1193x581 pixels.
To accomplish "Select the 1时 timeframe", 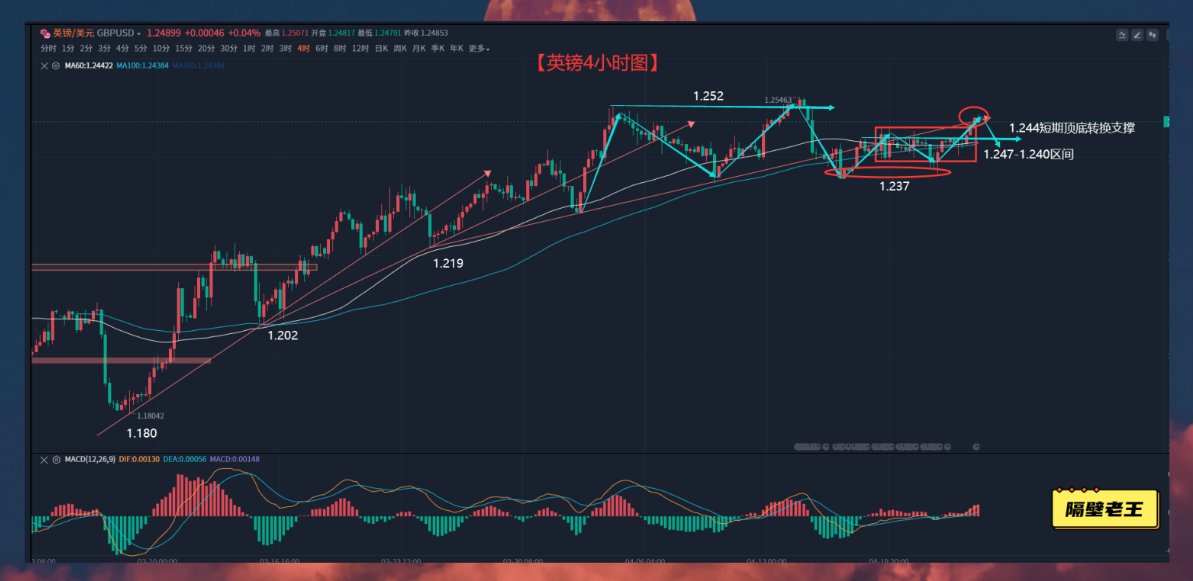I will [x=249, y=48].
